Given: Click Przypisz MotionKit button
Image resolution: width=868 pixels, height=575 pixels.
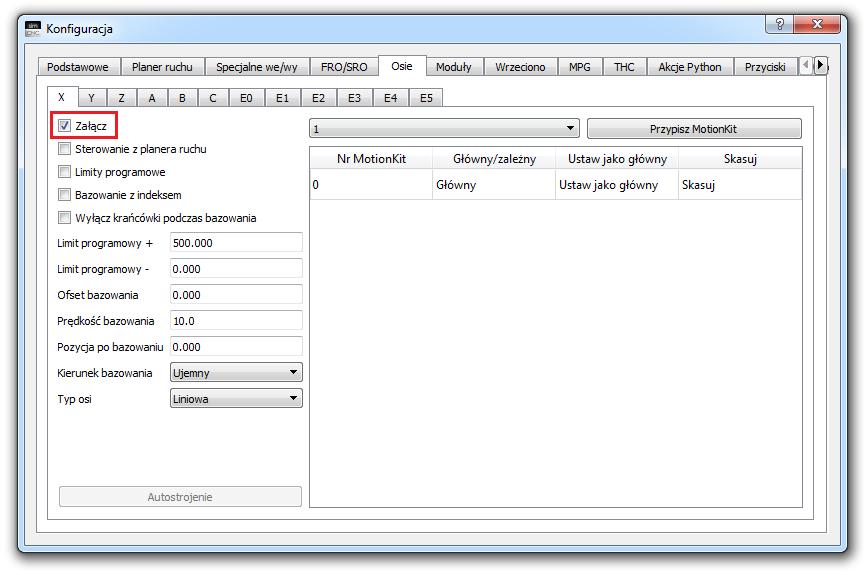Looking at the screenshot, I should 694,128.
